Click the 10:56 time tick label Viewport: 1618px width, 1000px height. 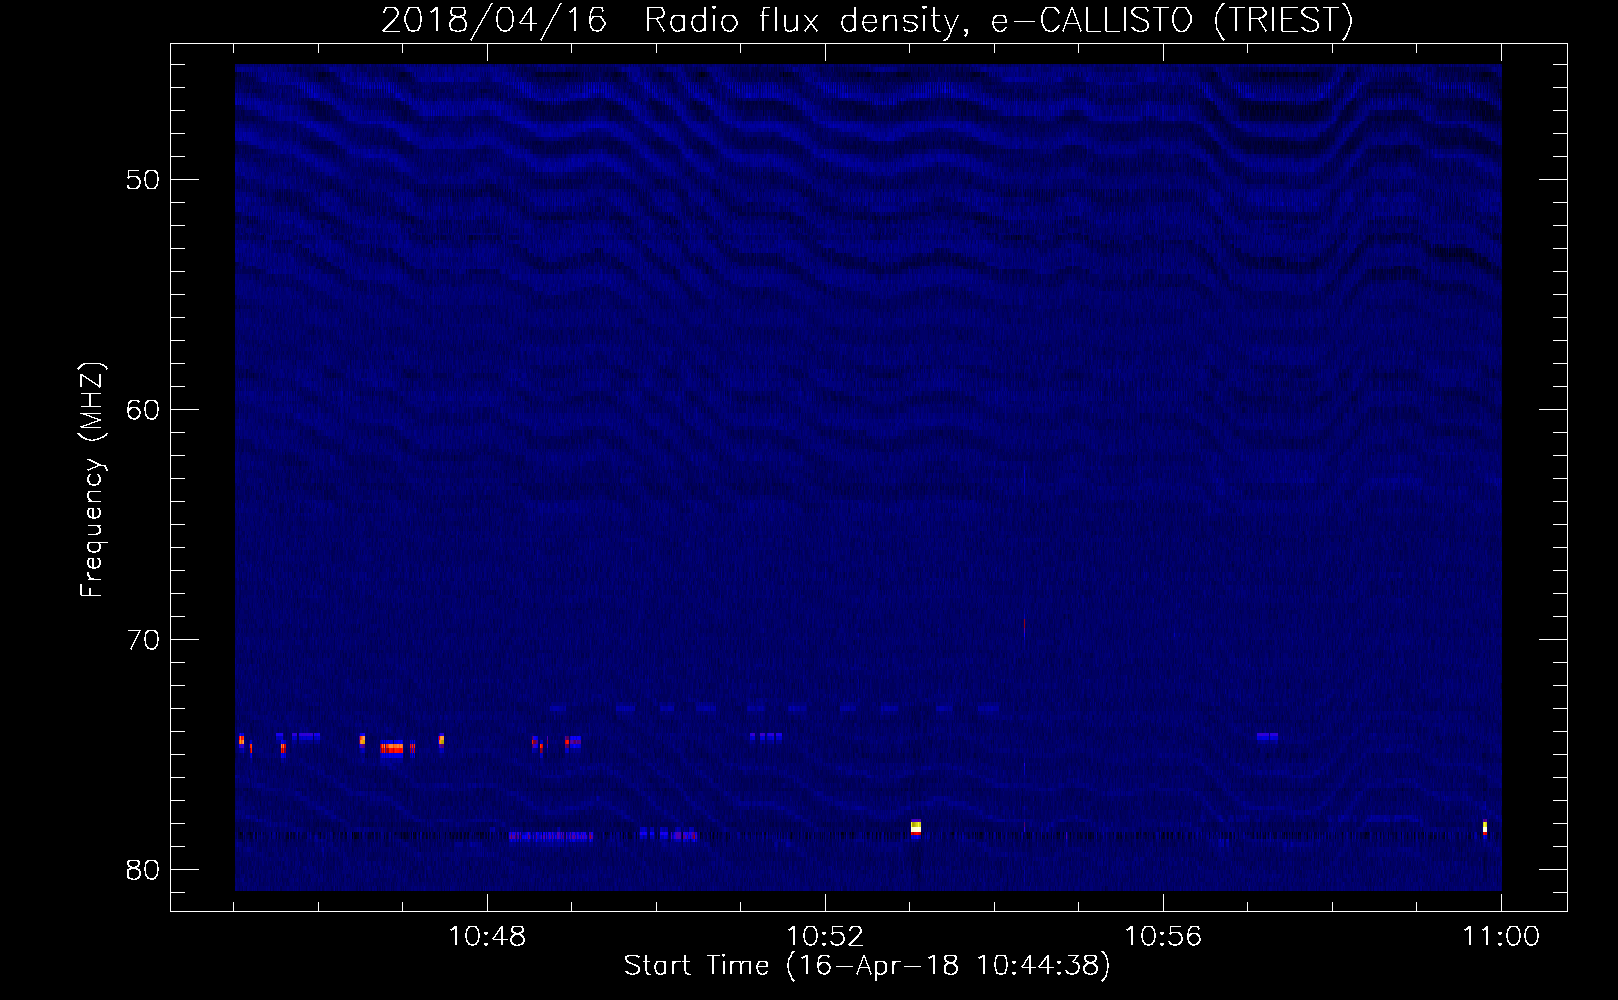[x=1163, y=937]
